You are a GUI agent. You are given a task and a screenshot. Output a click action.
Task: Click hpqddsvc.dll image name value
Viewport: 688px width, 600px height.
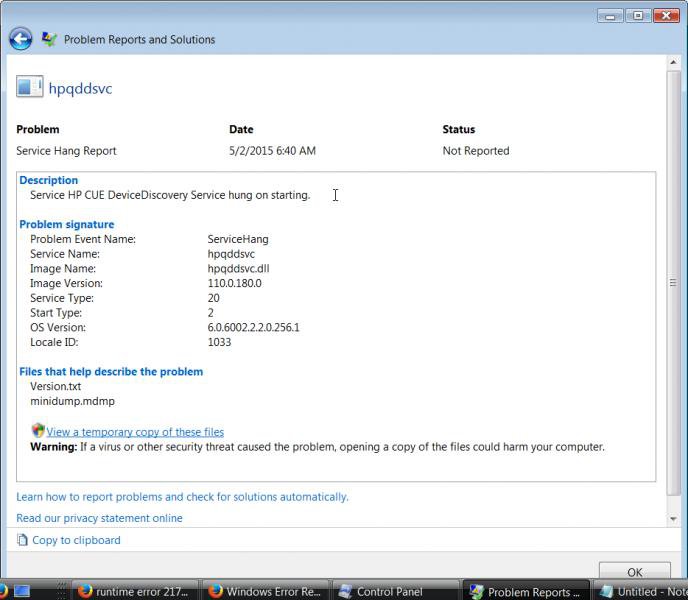(x=238, y=269)
